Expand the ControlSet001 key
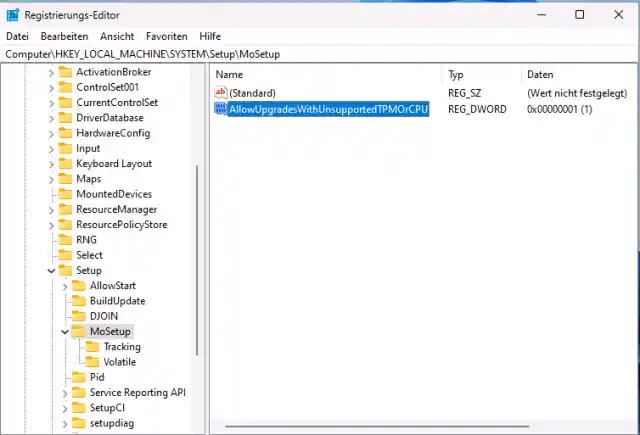The width and height of the screenshot is (640, 435). pyautogui.click(x=51, y=88)
